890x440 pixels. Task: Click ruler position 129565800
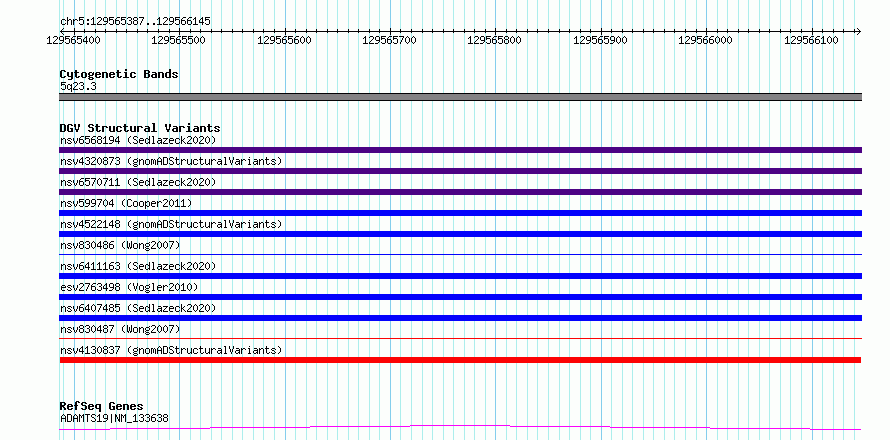[495, 40]
